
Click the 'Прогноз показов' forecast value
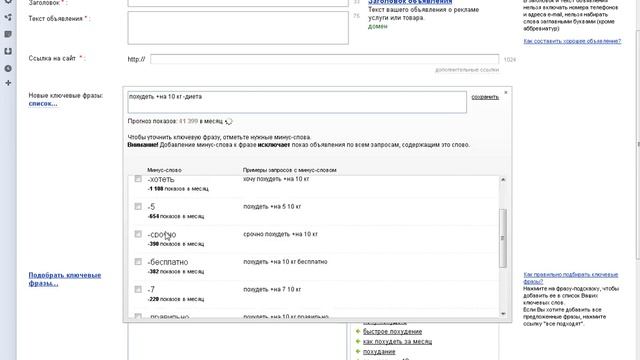click(x=188, y=121)
